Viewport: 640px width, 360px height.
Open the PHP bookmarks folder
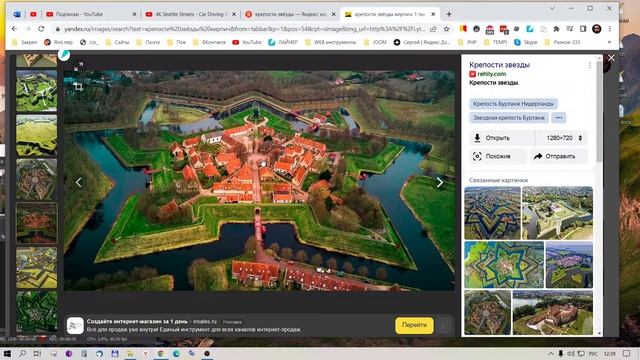click(467, 42)
